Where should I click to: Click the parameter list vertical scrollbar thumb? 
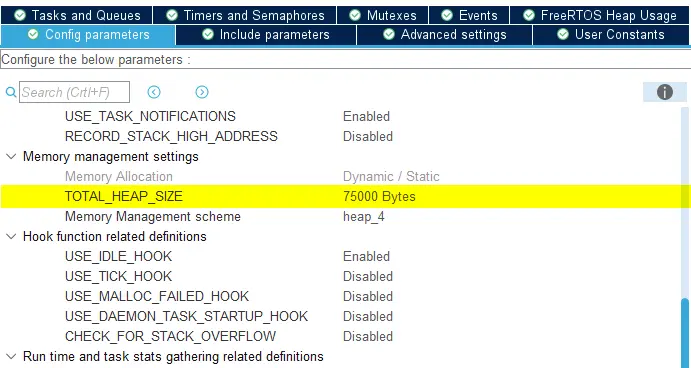coord(684,333)
